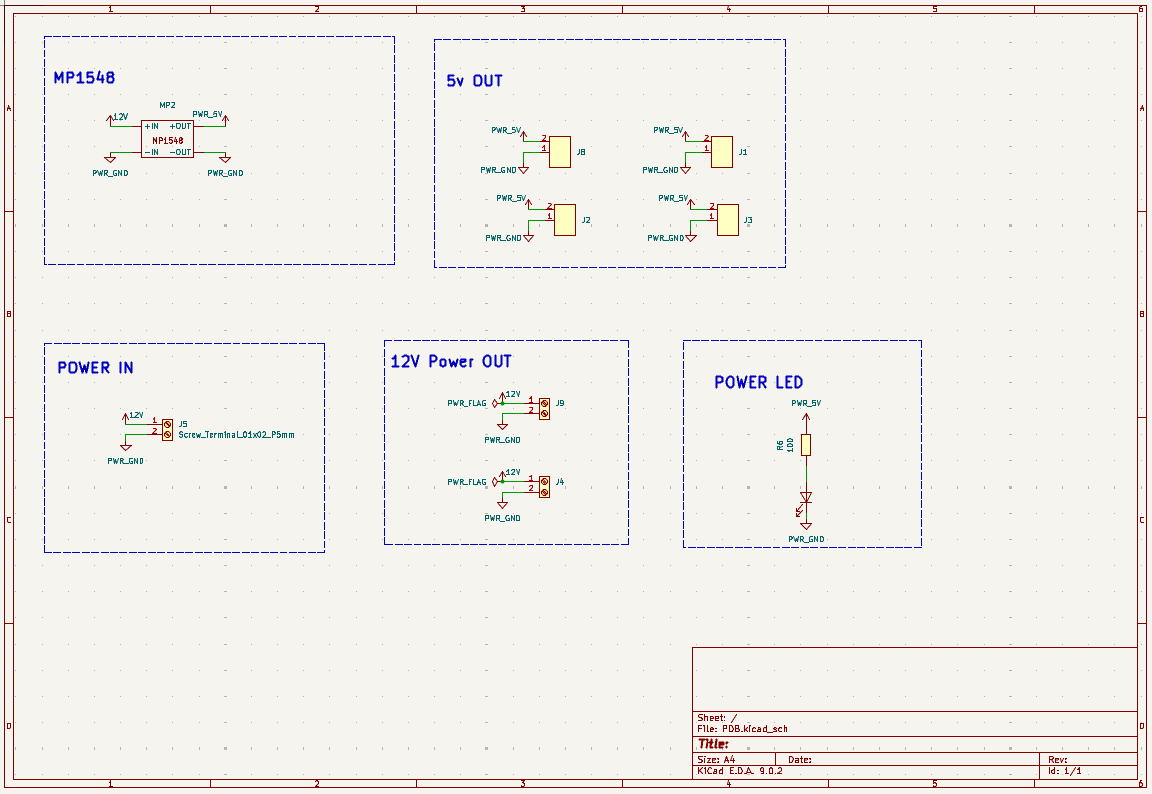Click the 12V Power OUT heading
This screenshot has height=794, width=1152.
point(451,361)
